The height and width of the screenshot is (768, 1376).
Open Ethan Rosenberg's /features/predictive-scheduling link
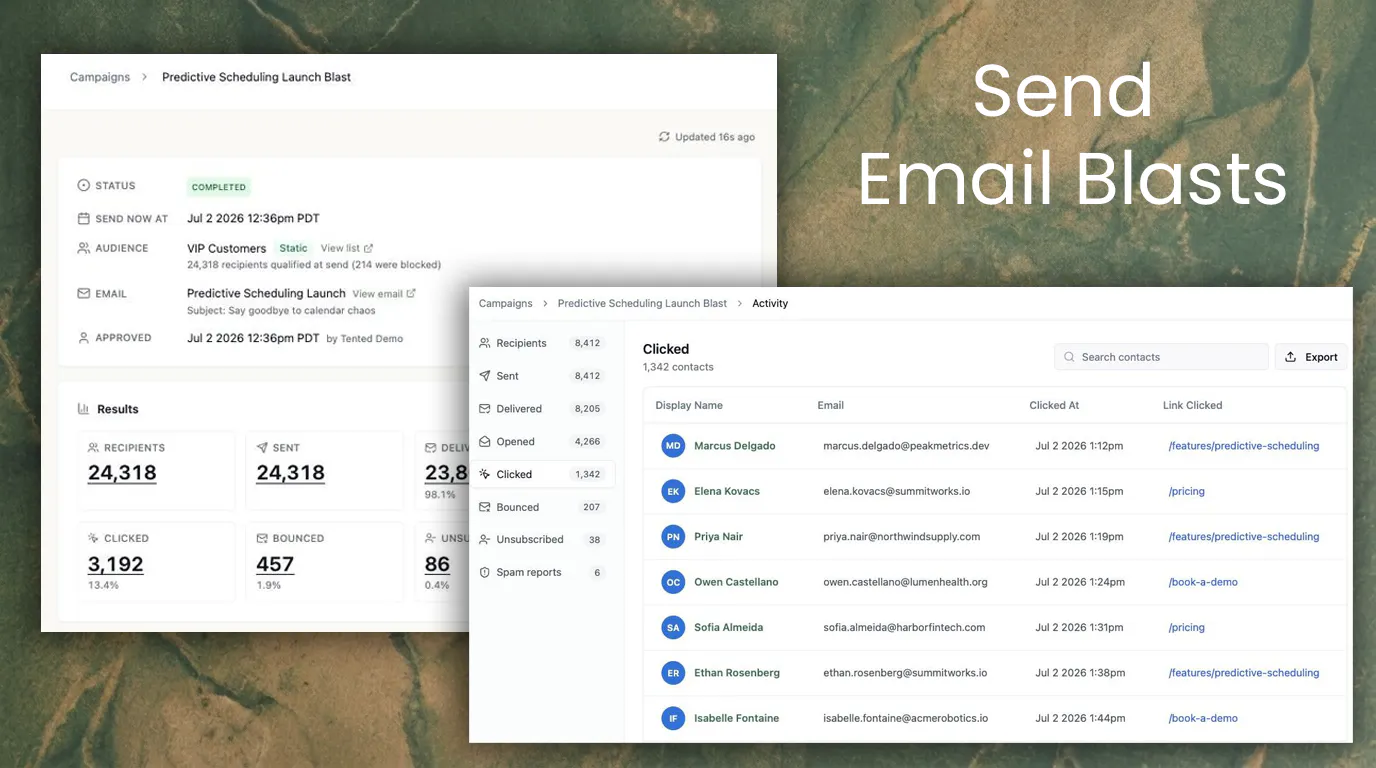click(x=1244, y=673)
